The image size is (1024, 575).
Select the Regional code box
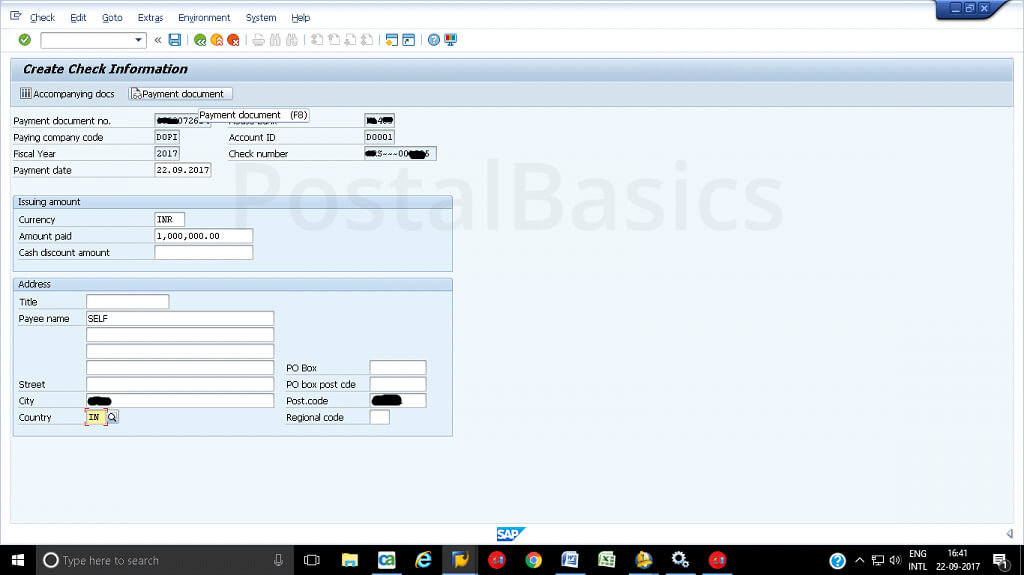click(379, 418)
